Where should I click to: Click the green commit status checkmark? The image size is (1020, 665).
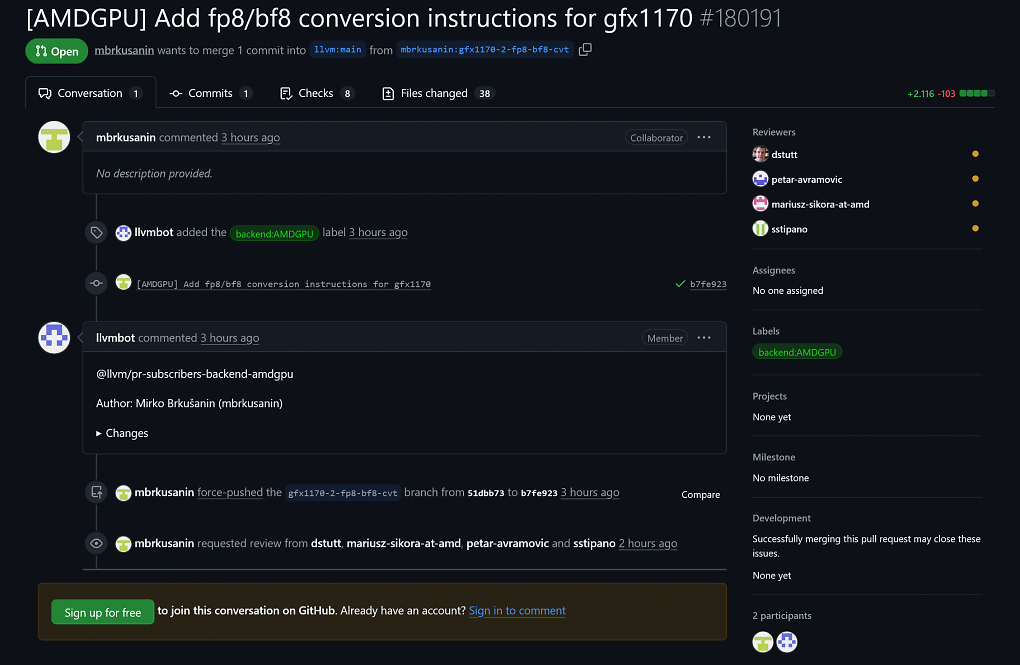(680, 284)
